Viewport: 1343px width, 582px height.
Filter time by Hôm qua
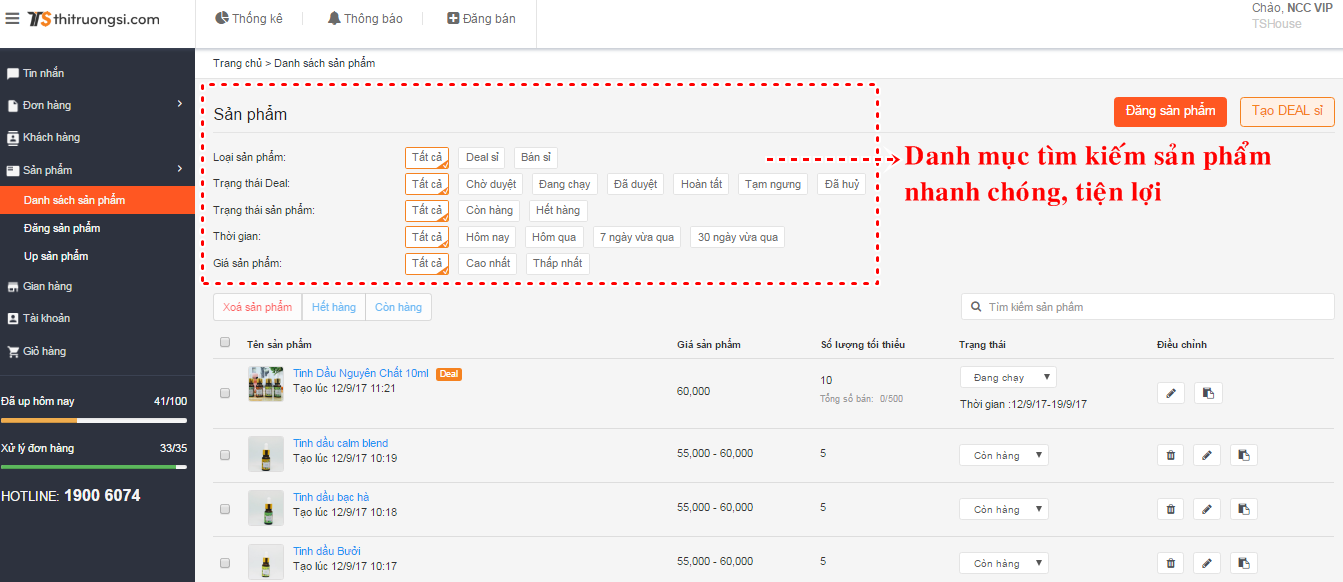[x=555, y=237]
